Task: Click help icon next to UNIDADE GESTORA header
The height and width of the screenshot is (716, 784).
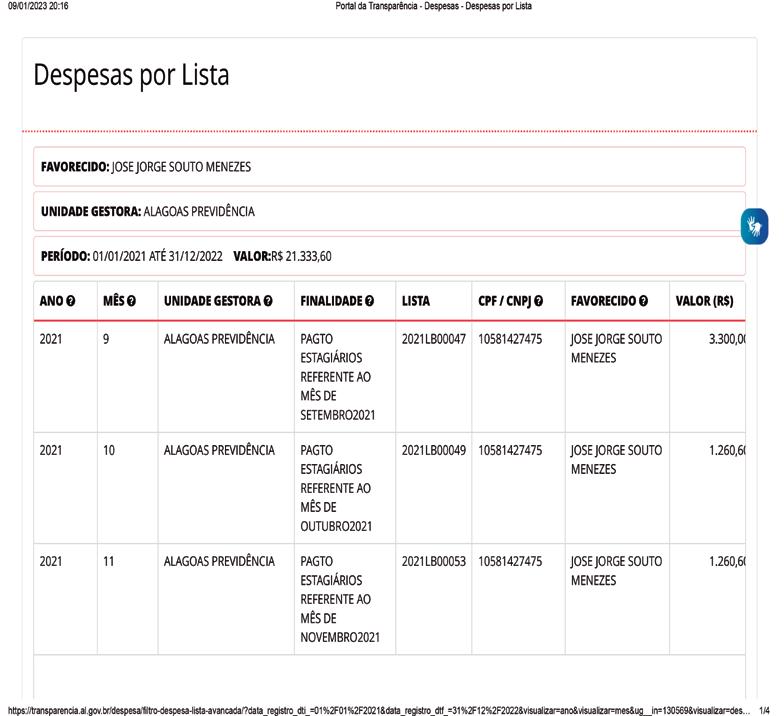Action: tap(268, 301)
